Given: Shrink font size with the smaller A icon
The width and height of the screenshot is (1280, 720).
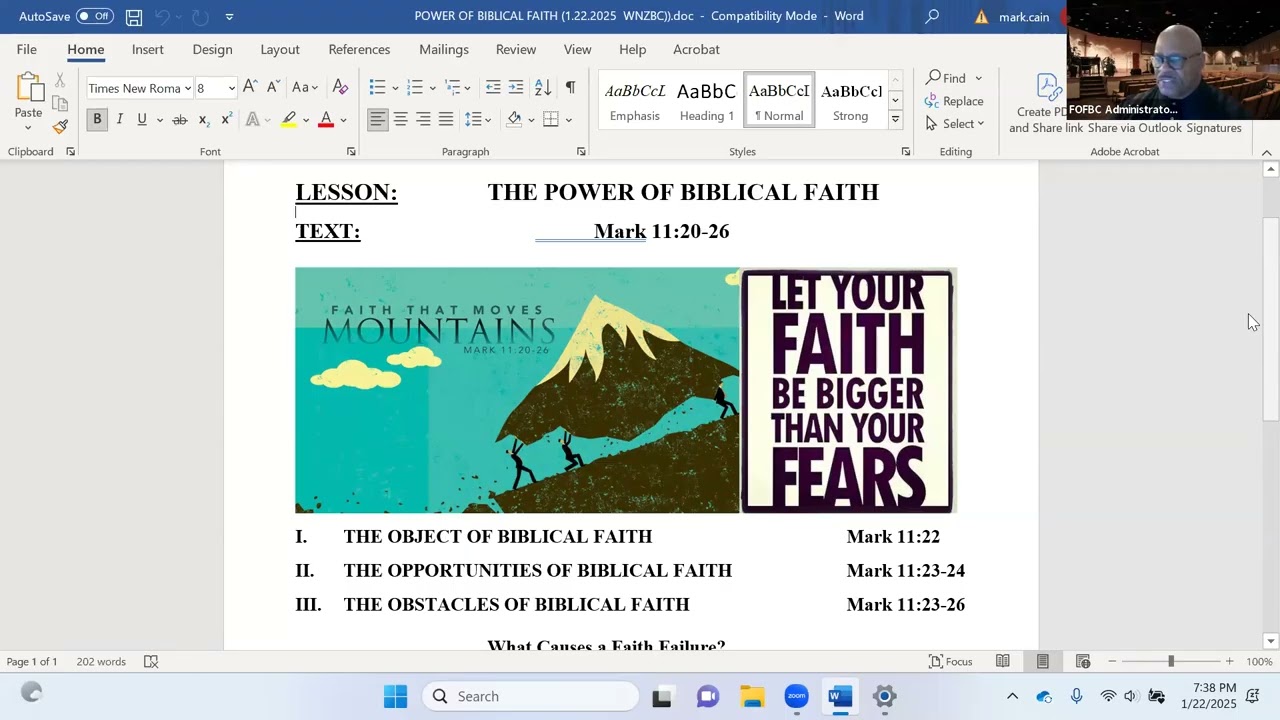Looking at the screenshot, I should tap(273, 88).
